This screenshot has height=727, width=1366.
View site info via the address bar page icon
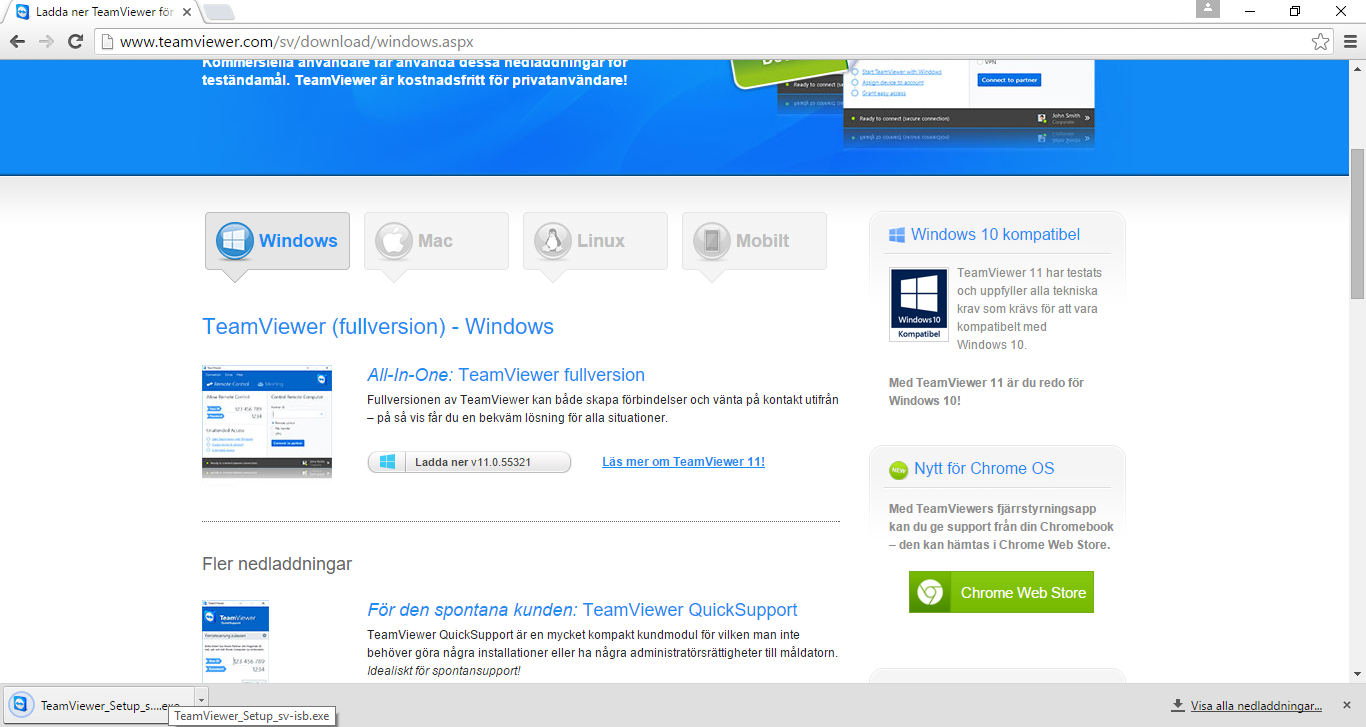click(107, 41)
